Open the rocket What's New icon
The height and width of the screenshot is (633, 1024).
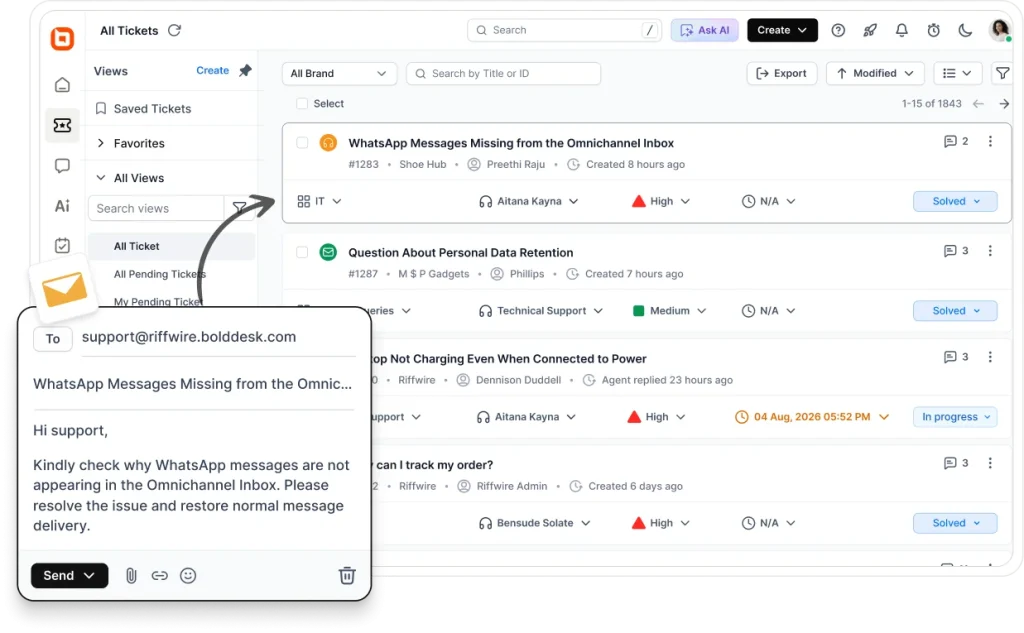coord(870,30)
